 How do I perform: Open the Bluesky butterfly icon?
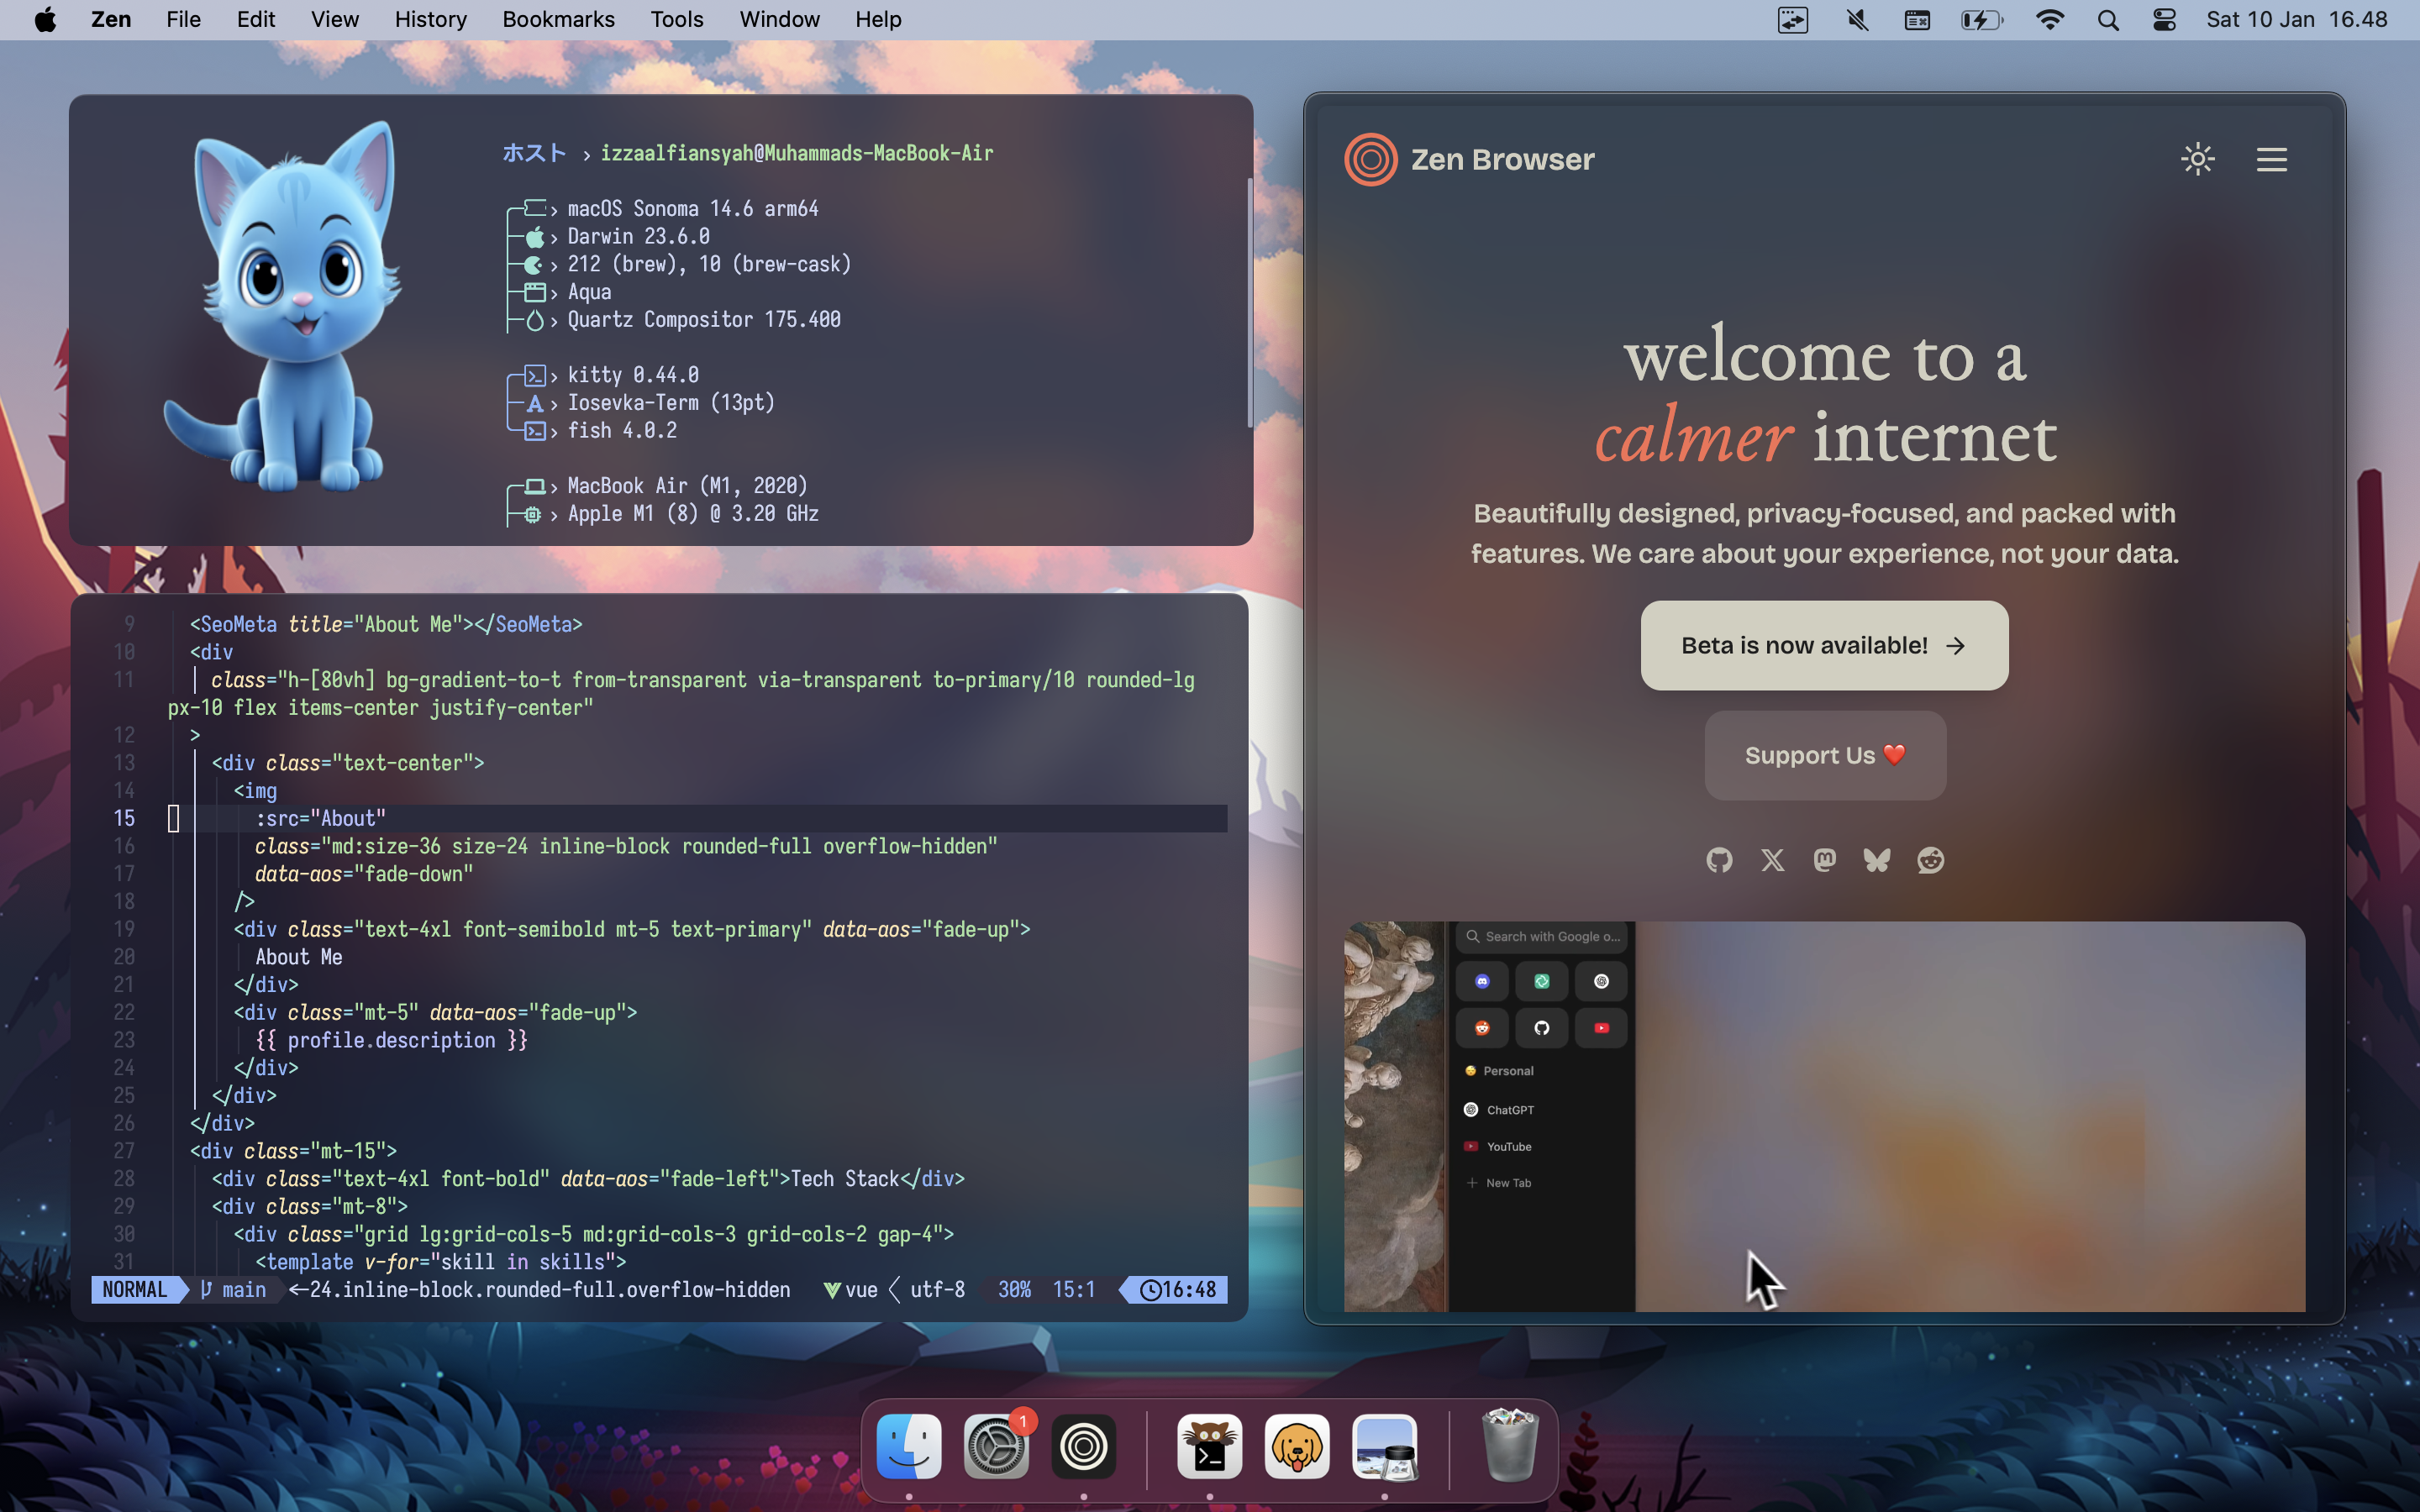coord(1877,860)
